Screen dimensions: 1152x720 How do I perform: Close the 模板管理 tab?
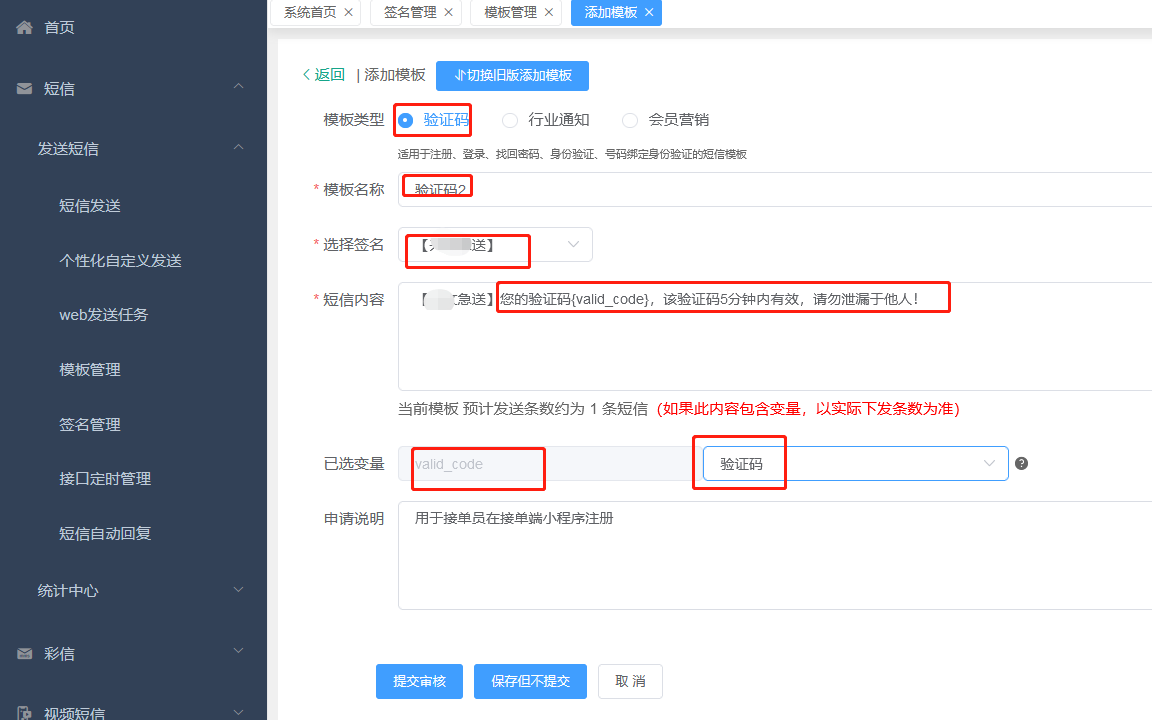pos(549,12)
